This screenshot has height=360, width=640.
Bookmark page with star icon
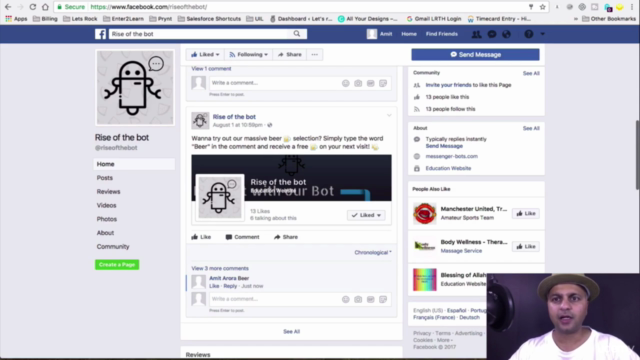[542, 7]
